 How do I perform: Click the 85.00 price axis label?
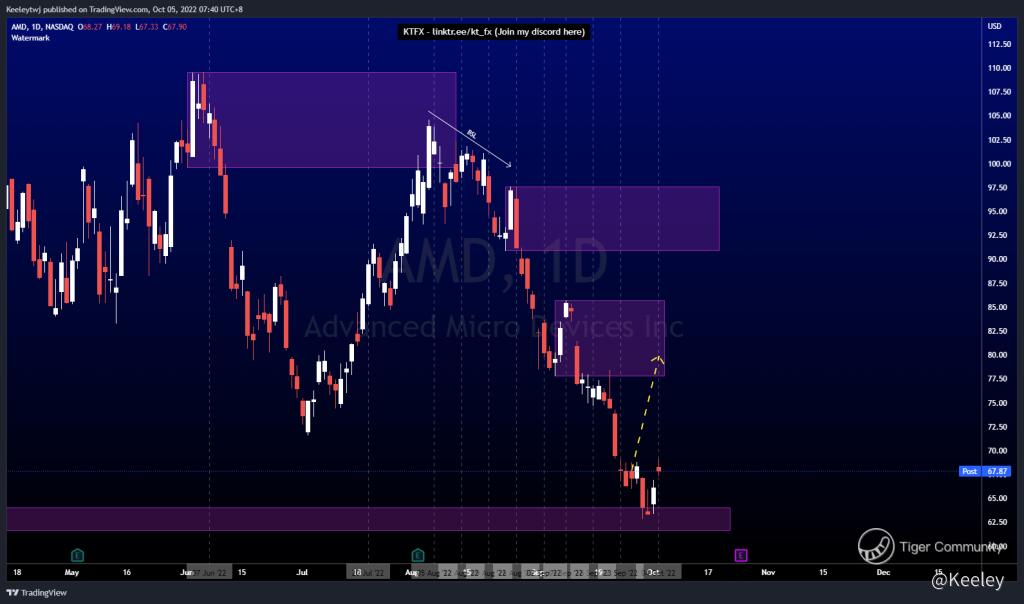click(997, 307)
